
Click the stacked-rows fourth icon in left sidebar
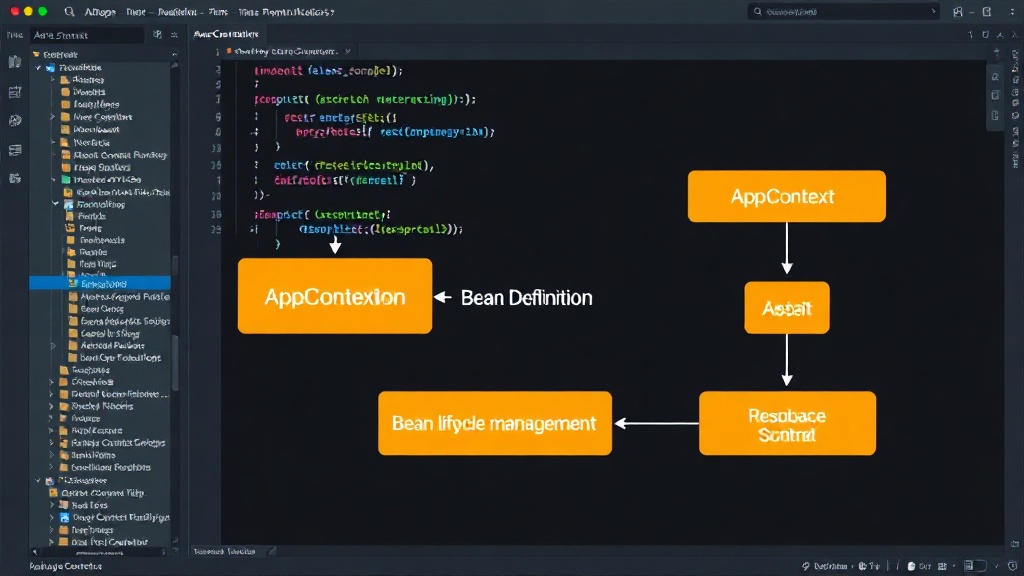pos(15,150)
